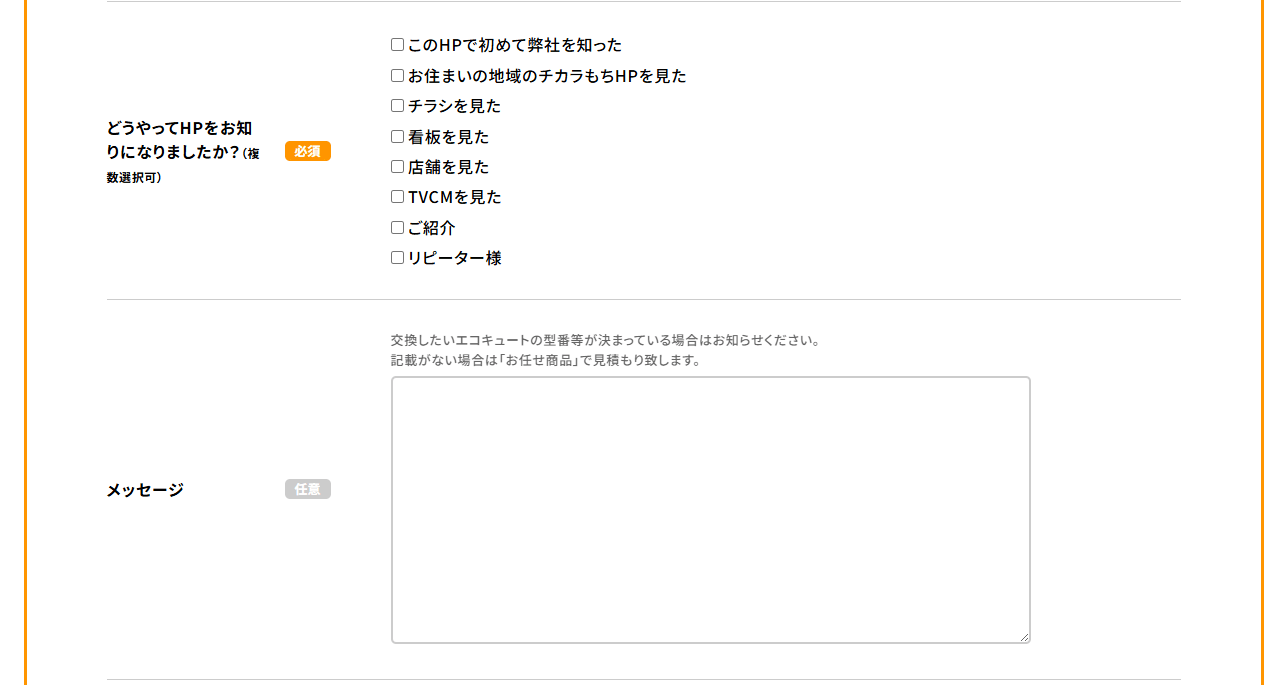Click the 'ご紹介' option label text

coord(432,228)
